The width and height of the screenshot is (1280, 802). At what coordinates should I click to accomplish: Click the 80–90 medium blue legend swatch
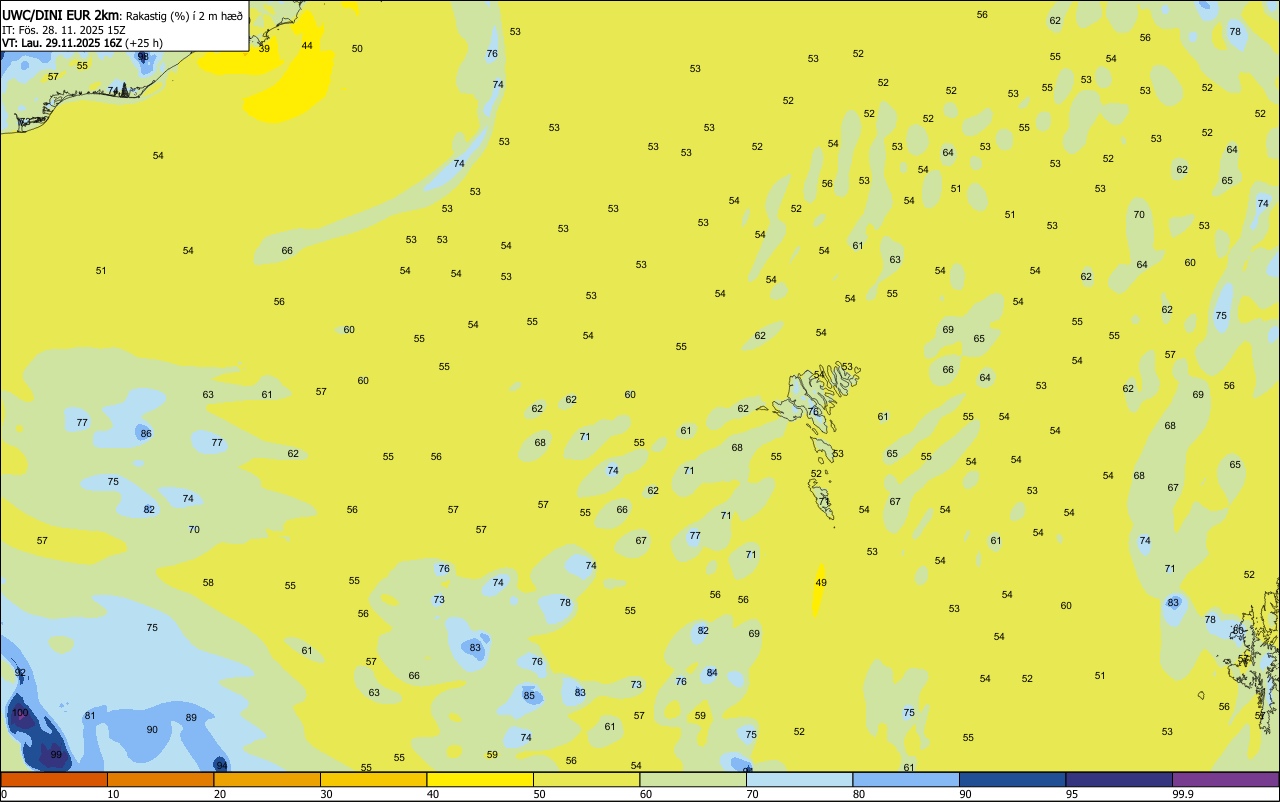(906, 779)
